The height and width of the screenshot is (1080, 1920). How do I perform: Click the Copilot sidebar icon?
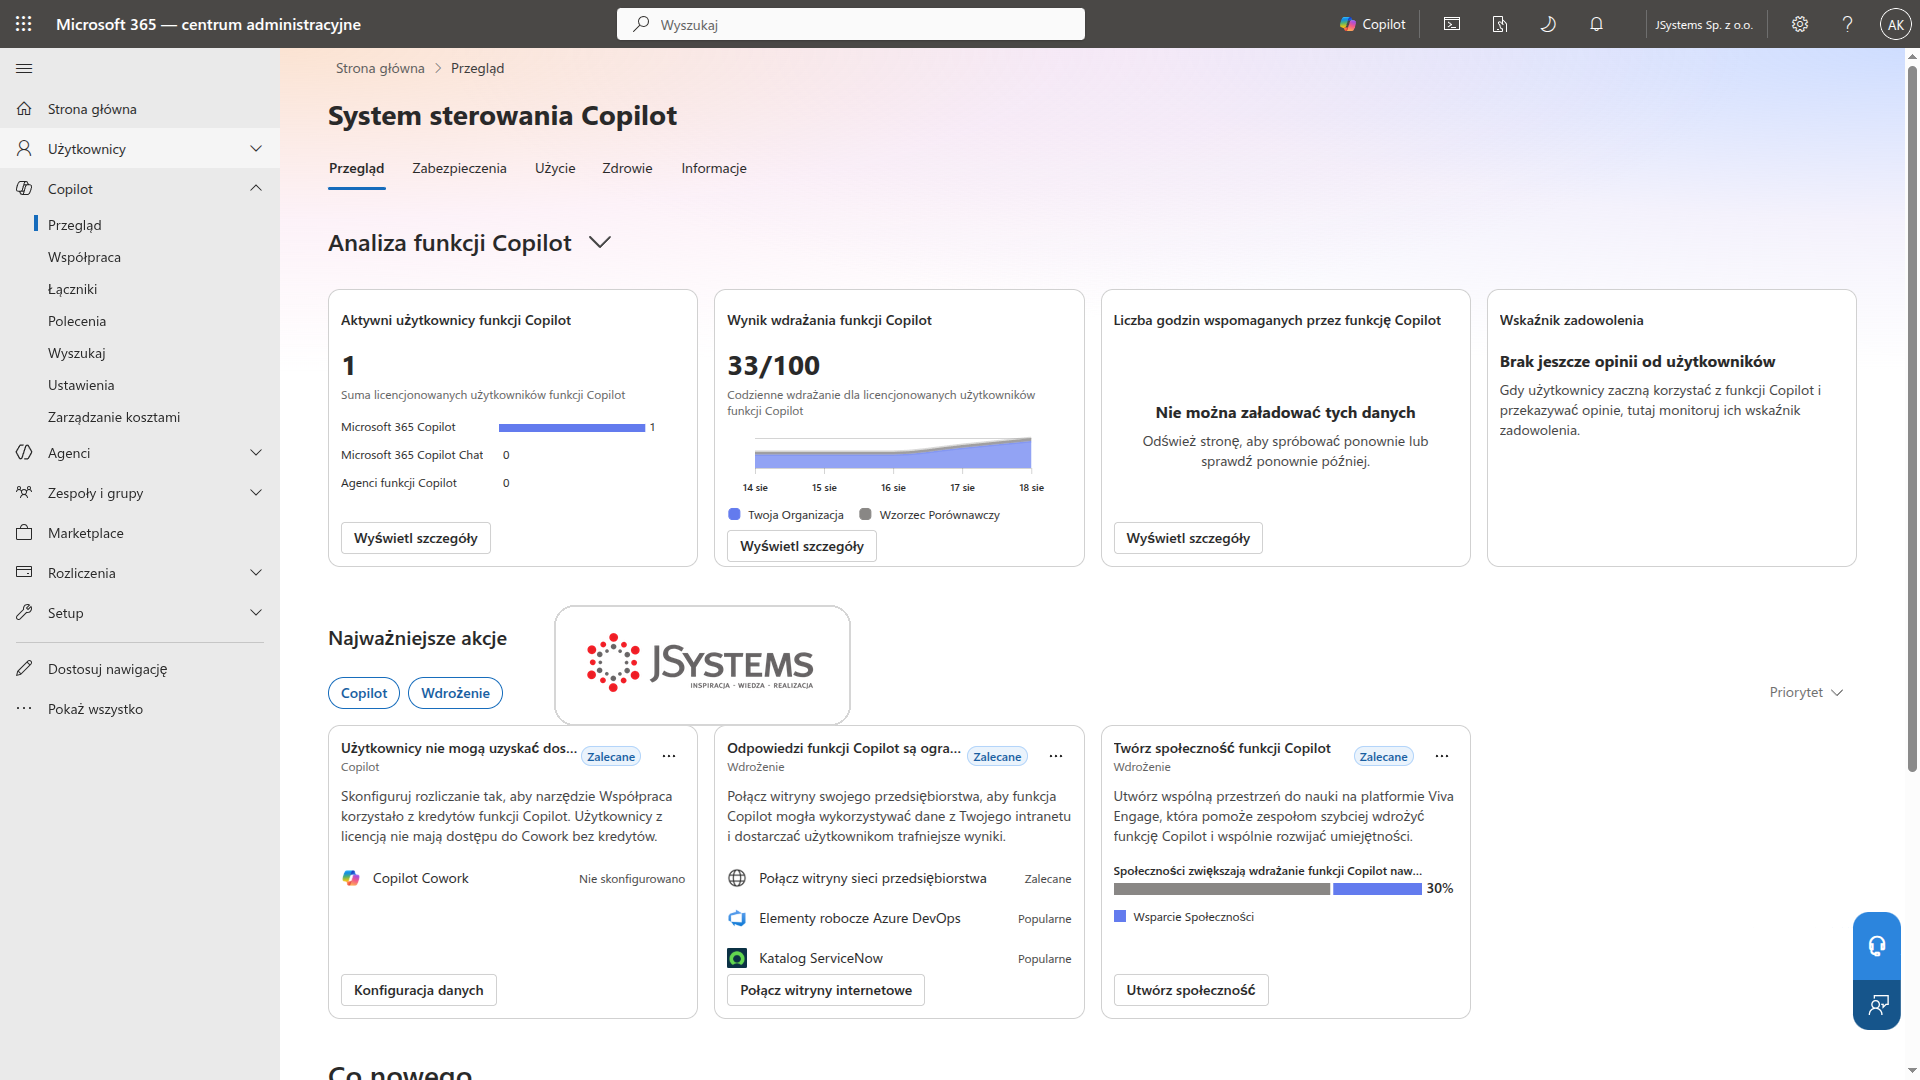point(24,188)
